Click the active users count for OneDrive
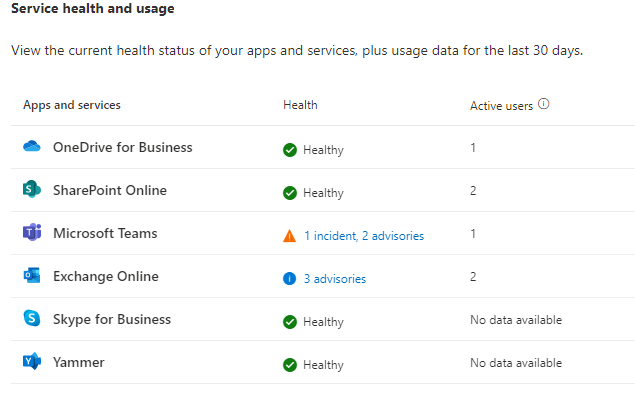The height and width of the screenshot is (403, 635). (x=473, y=147)
